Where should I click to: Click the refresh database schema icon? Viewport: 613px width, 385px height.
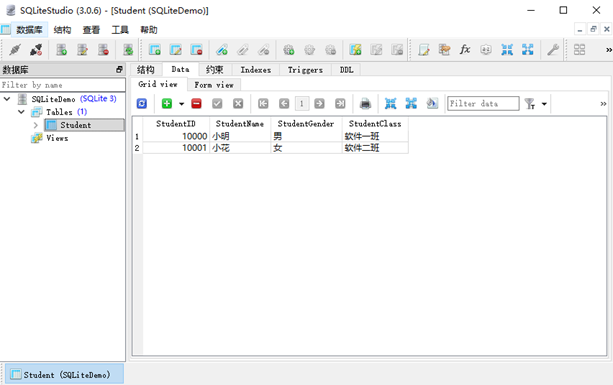[128, 50]
